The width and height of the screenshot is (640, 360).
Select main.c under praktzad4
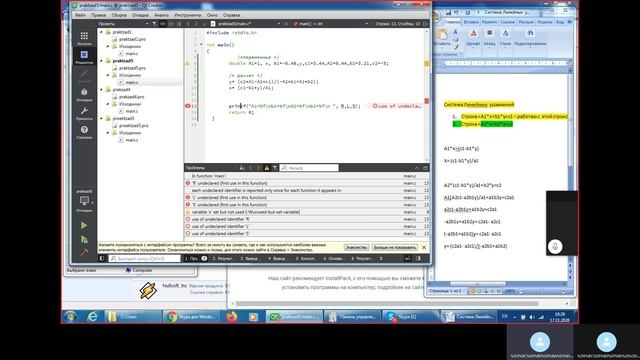131,111
